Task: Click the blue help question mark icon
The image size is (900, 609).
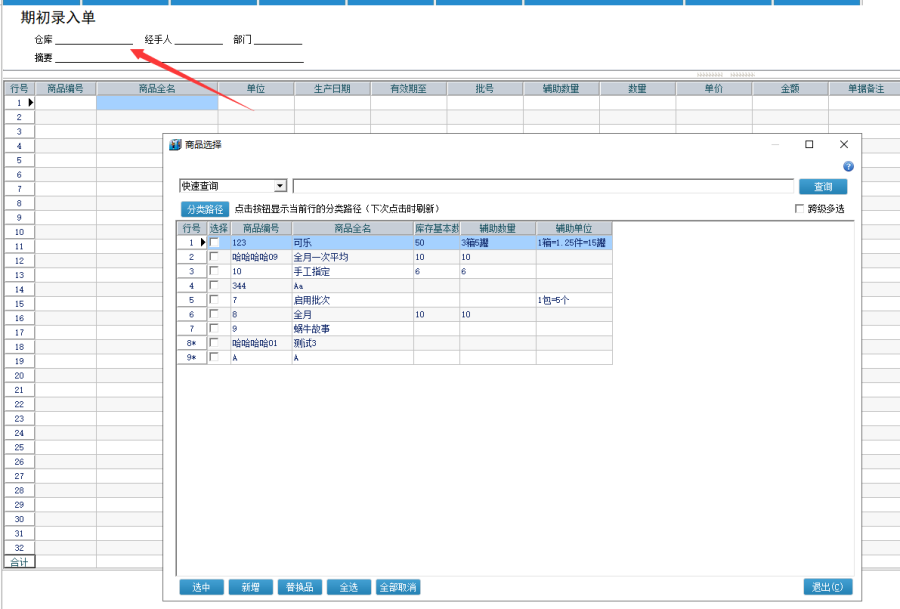Action: (x=848, y=166)
